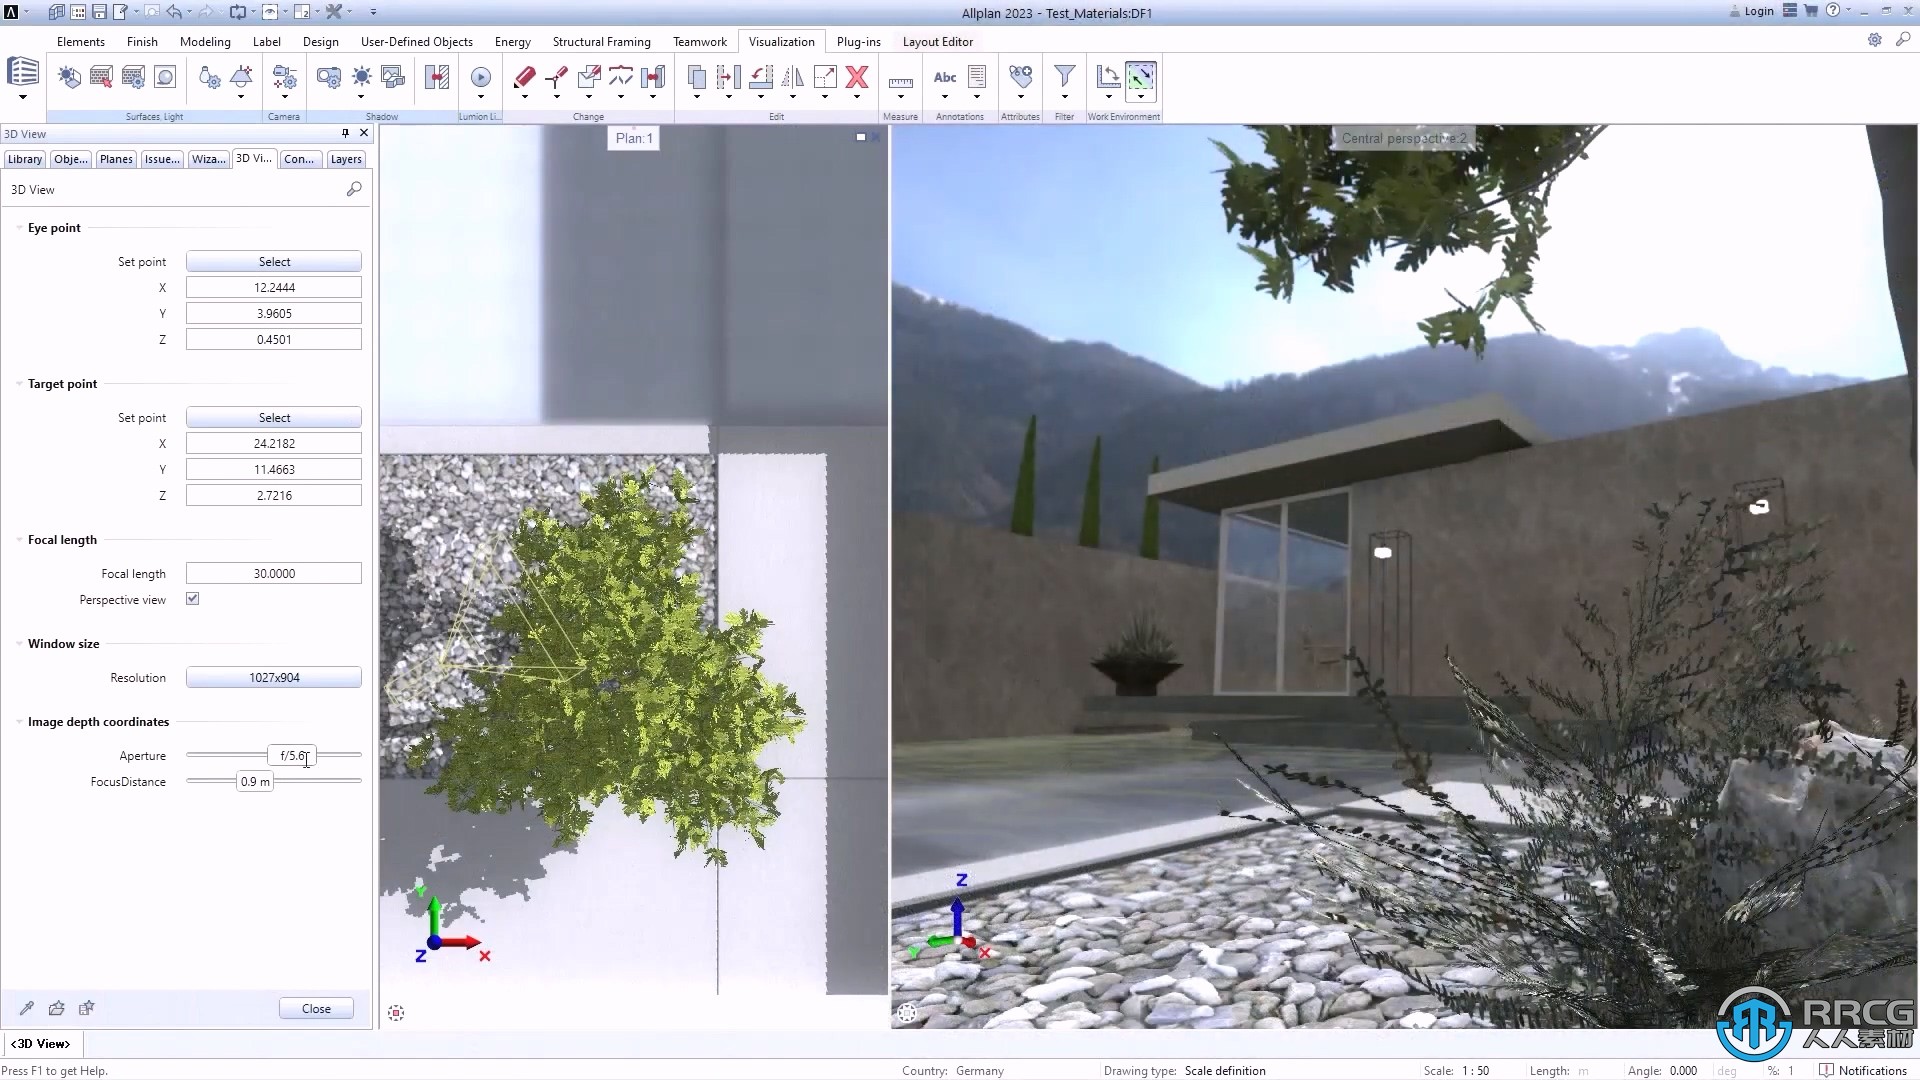Click the Set point button for Eye point
The height and width of the screenshot is (1080, 1920).
tap(274, 261)
